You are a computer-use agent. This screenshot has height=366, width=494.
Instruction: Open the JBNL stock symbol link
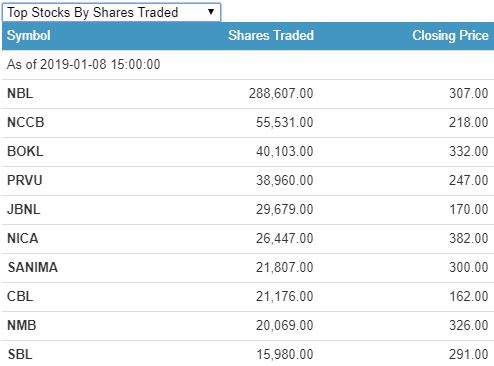pos(24,209)
